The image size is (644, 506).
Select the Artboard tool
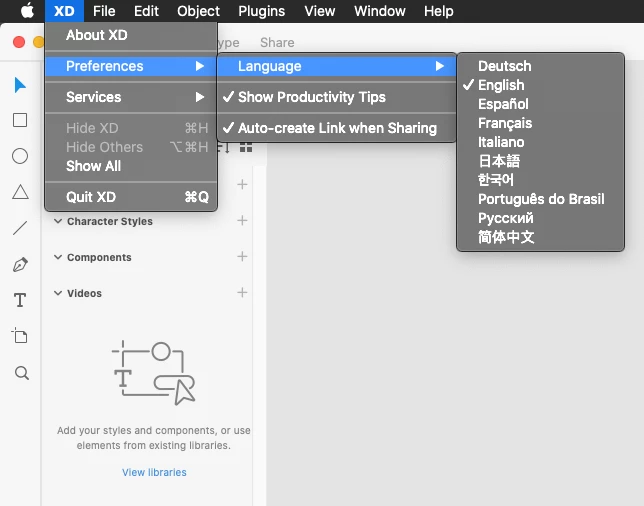pos(19,335)
